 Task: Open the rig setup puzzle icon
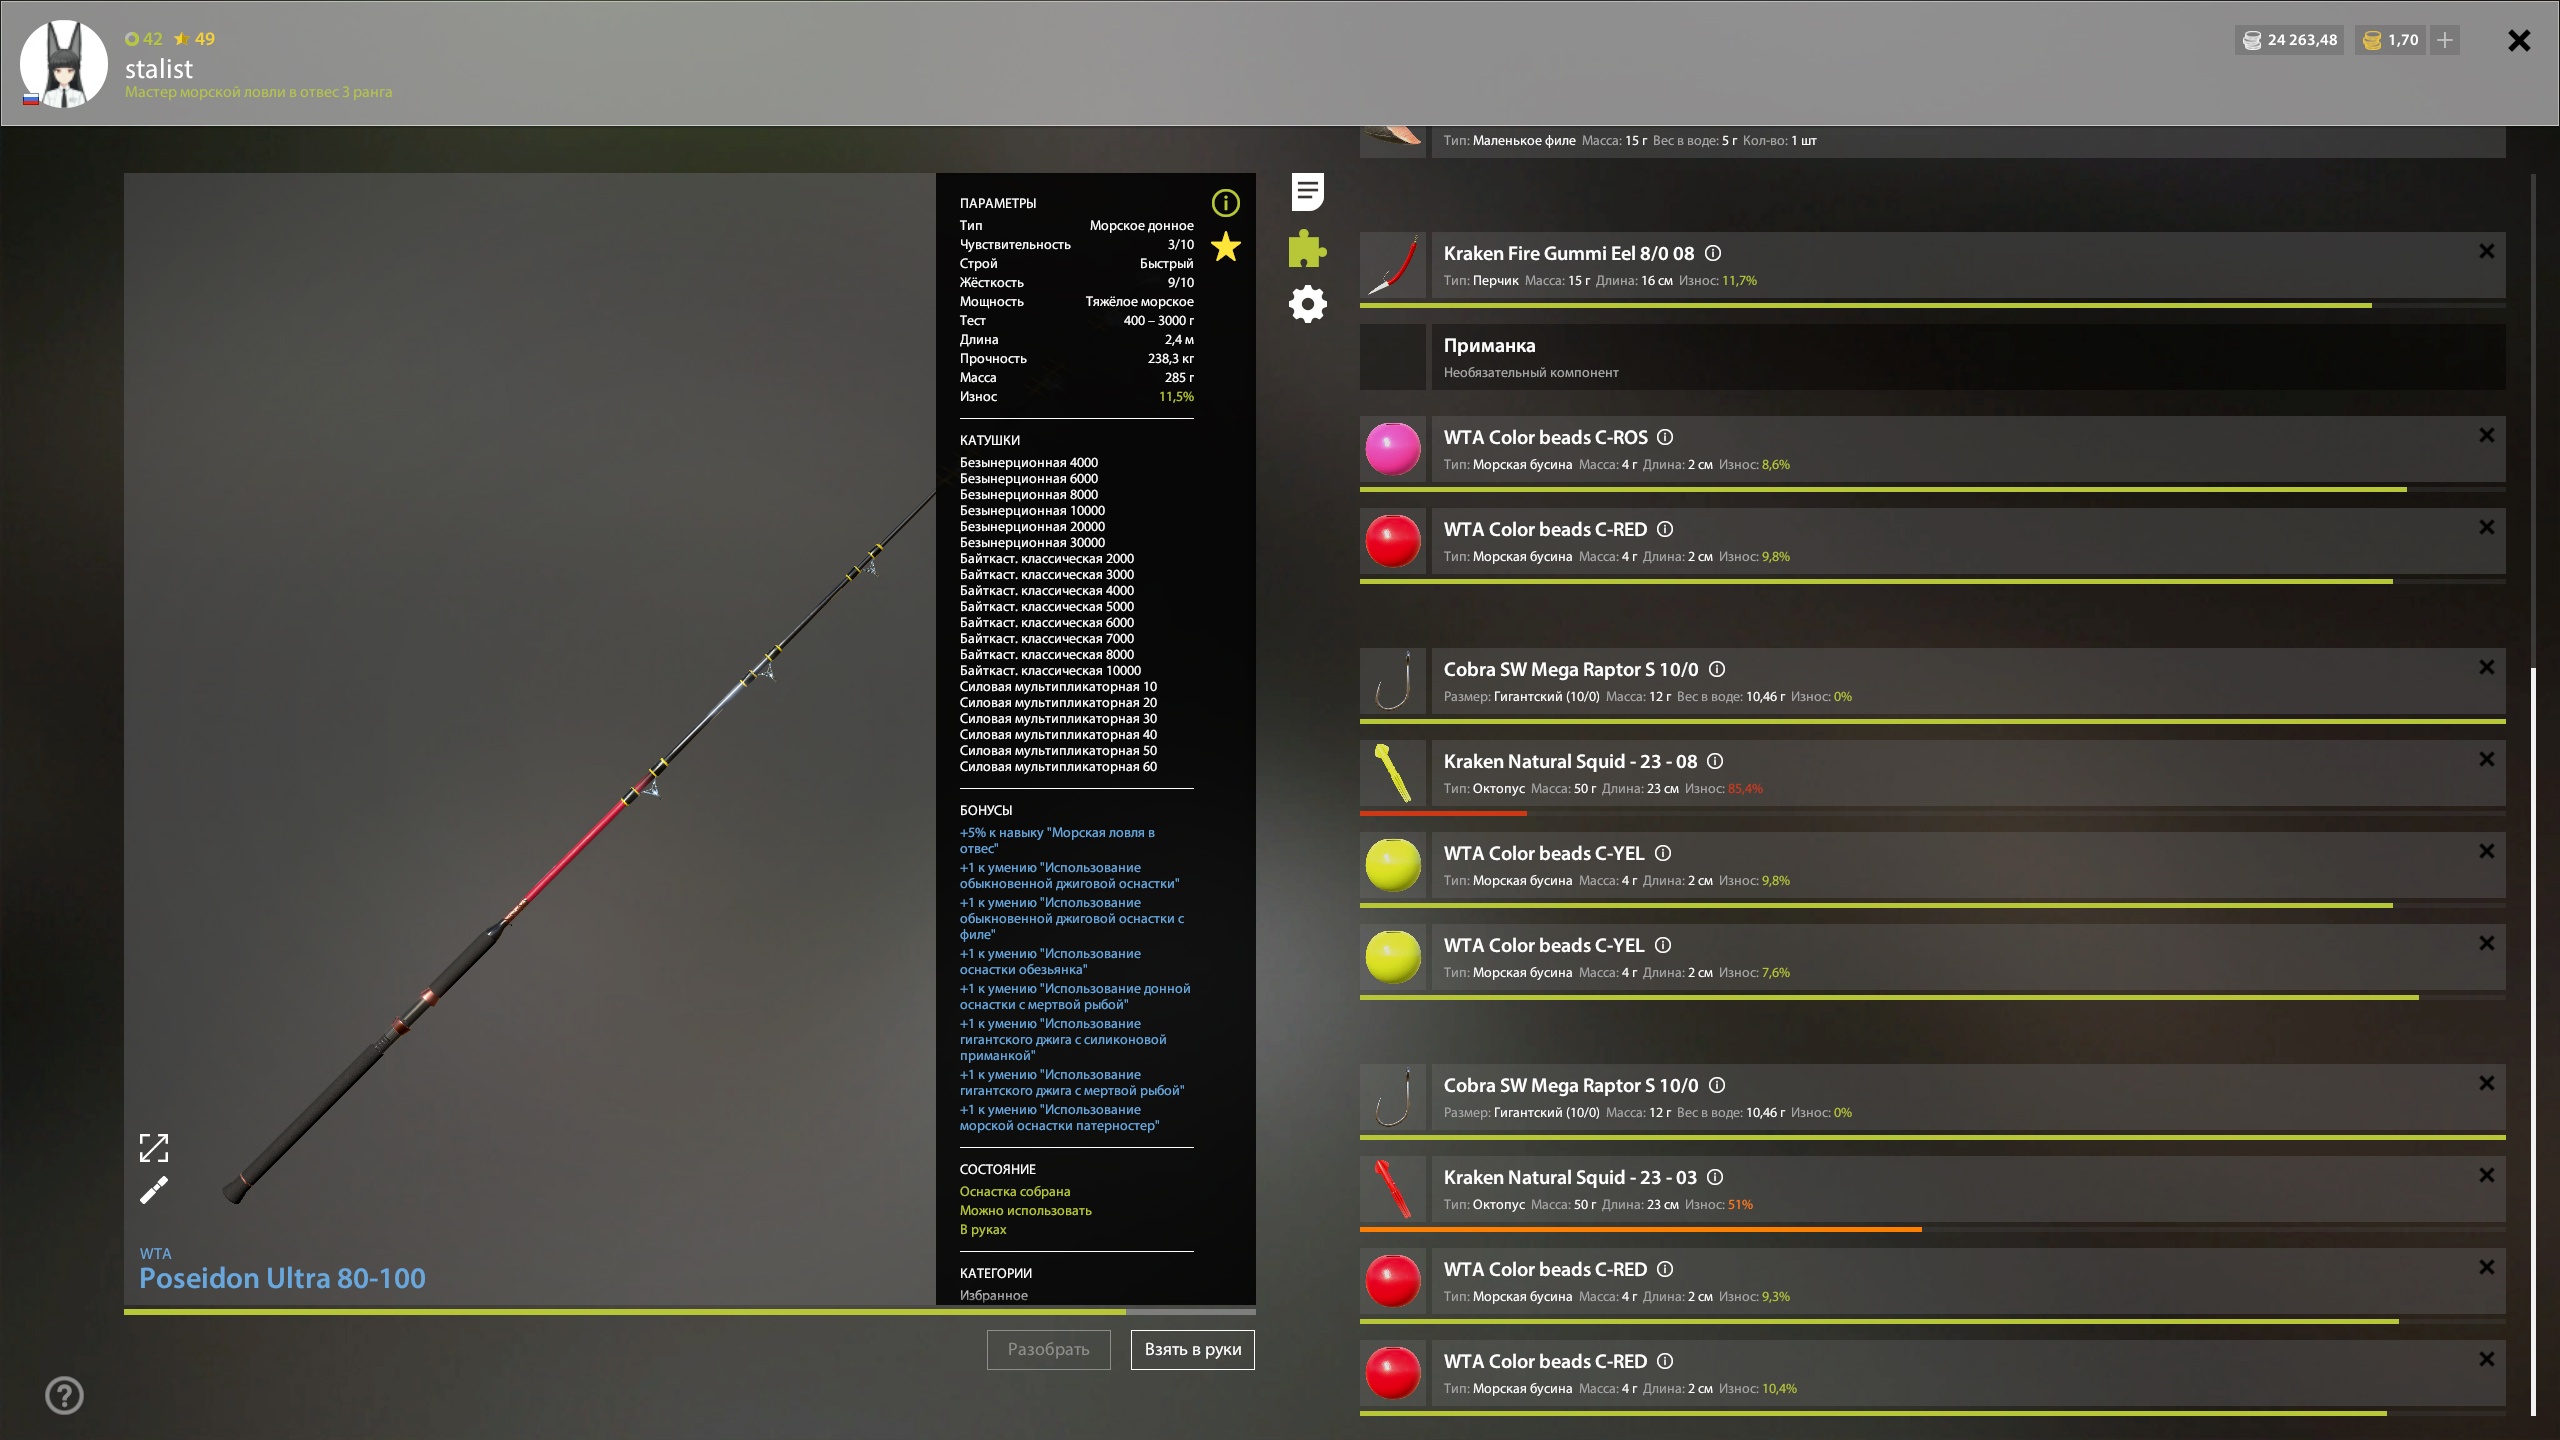[x=1307, y=248]
